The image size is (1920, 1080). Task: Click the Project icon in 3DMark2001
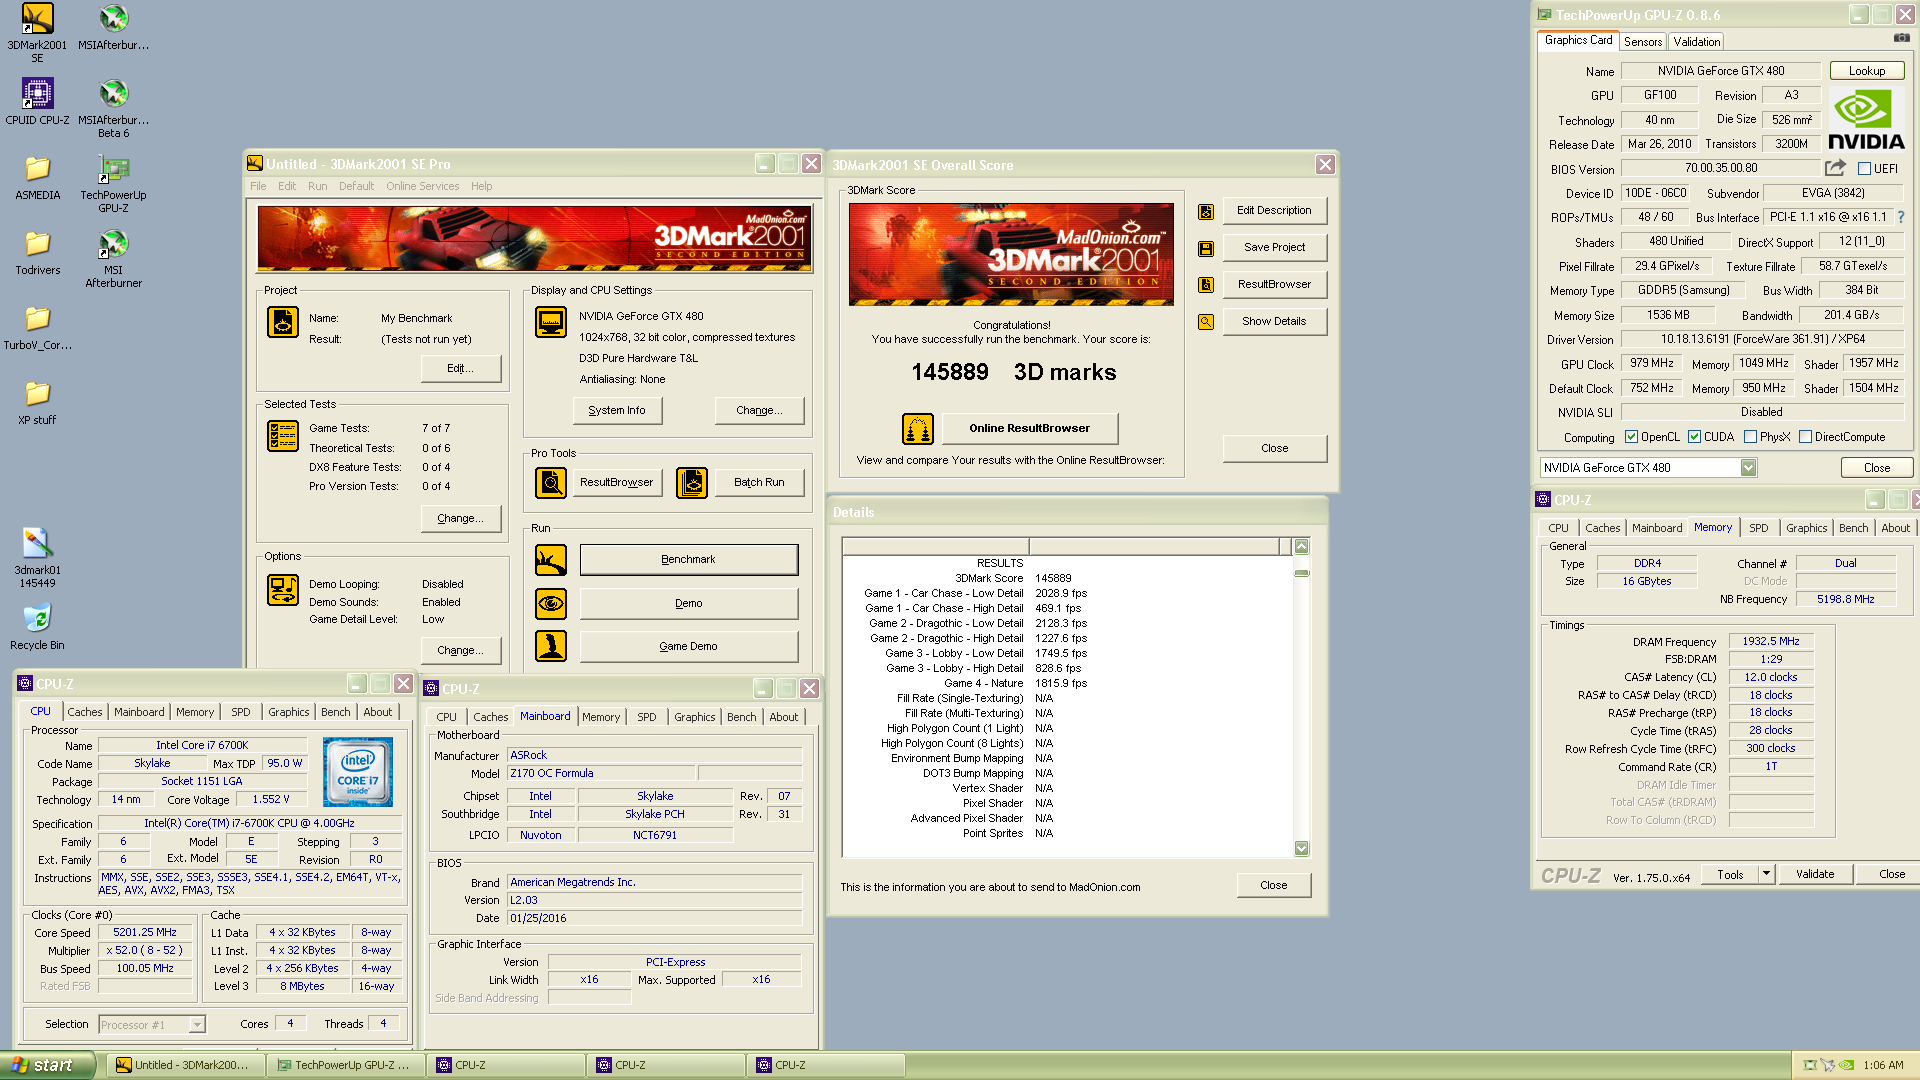[x=283, y=322]
